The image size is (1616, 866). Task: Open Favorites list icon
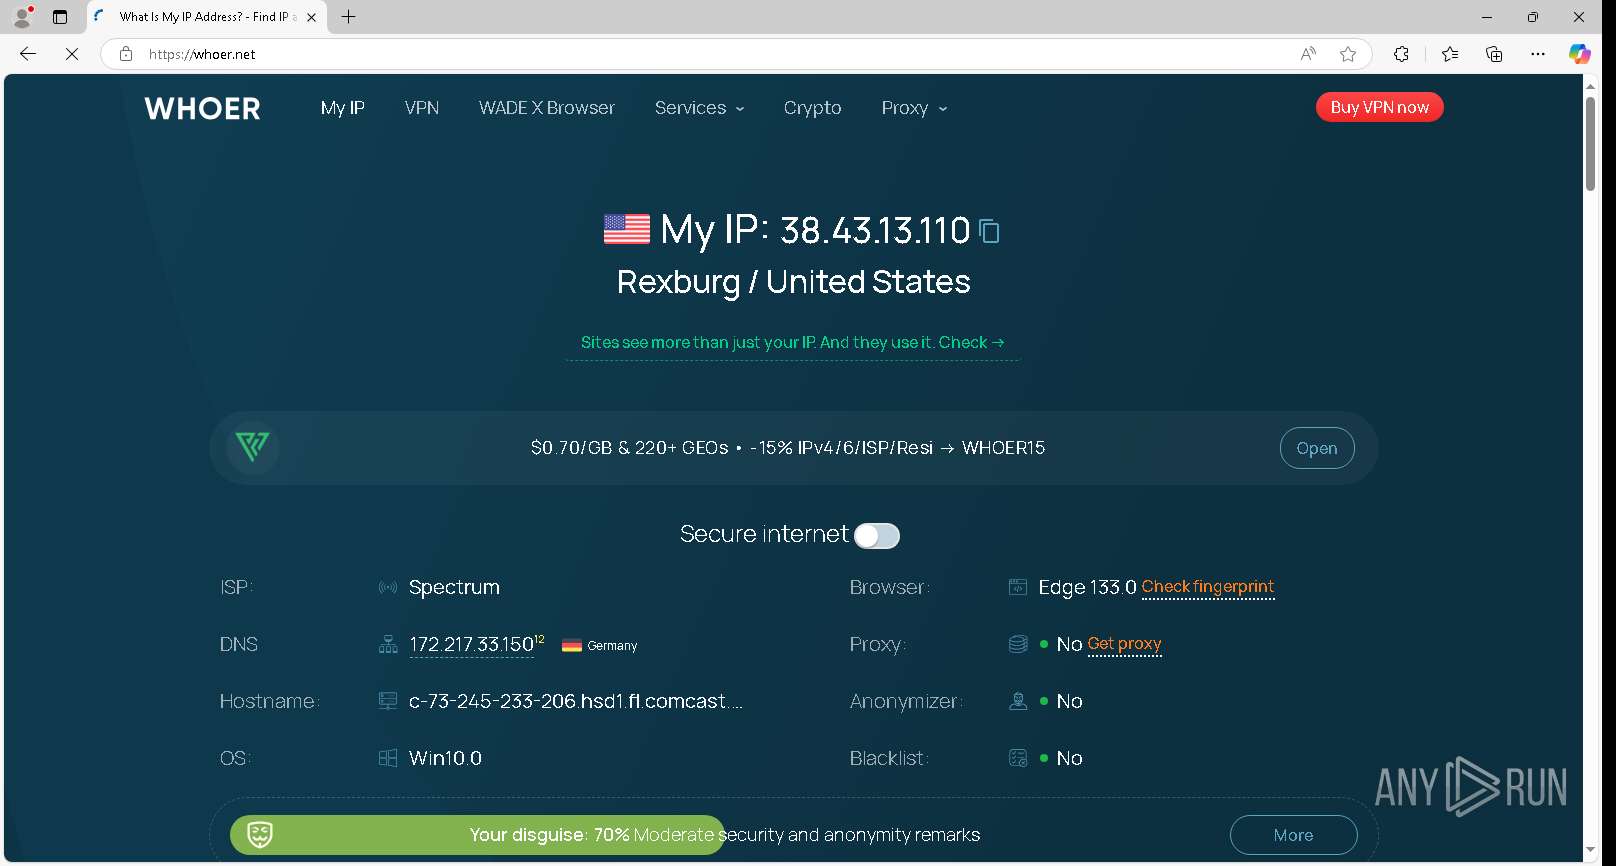pos(1450,54)
